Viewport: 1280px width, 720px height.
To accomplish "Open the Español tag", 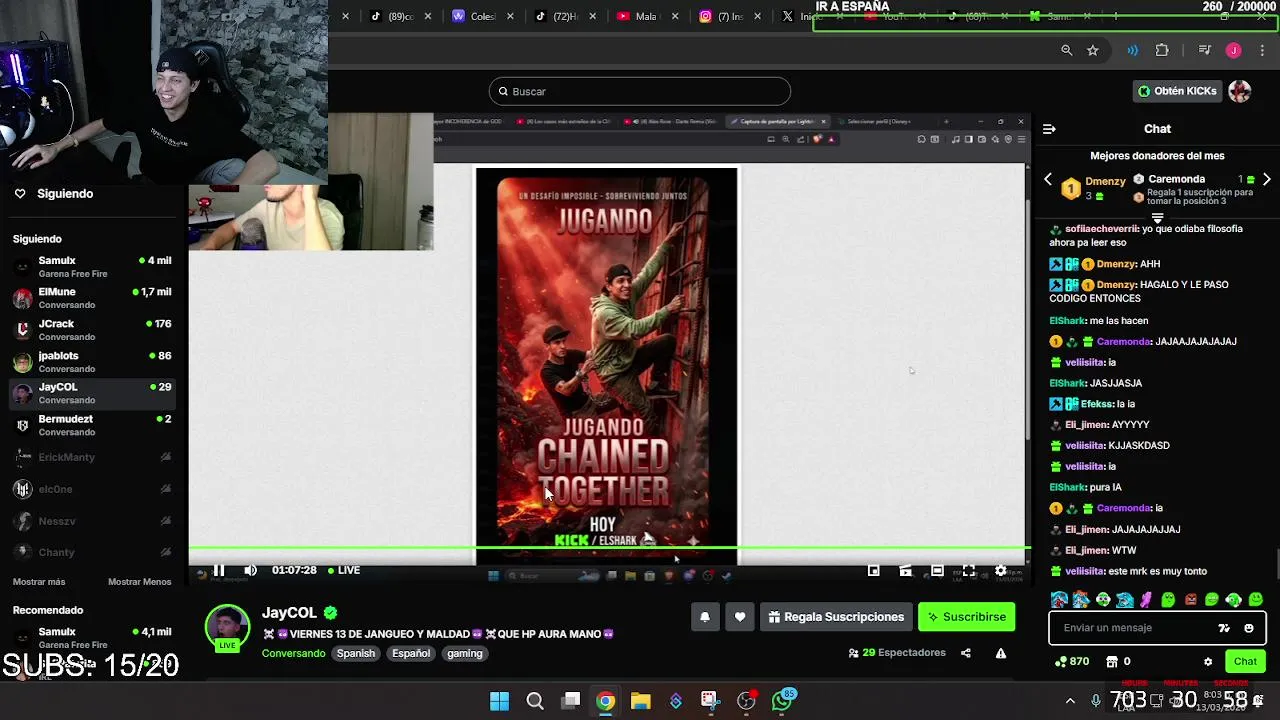I will (x=411, y=653).
